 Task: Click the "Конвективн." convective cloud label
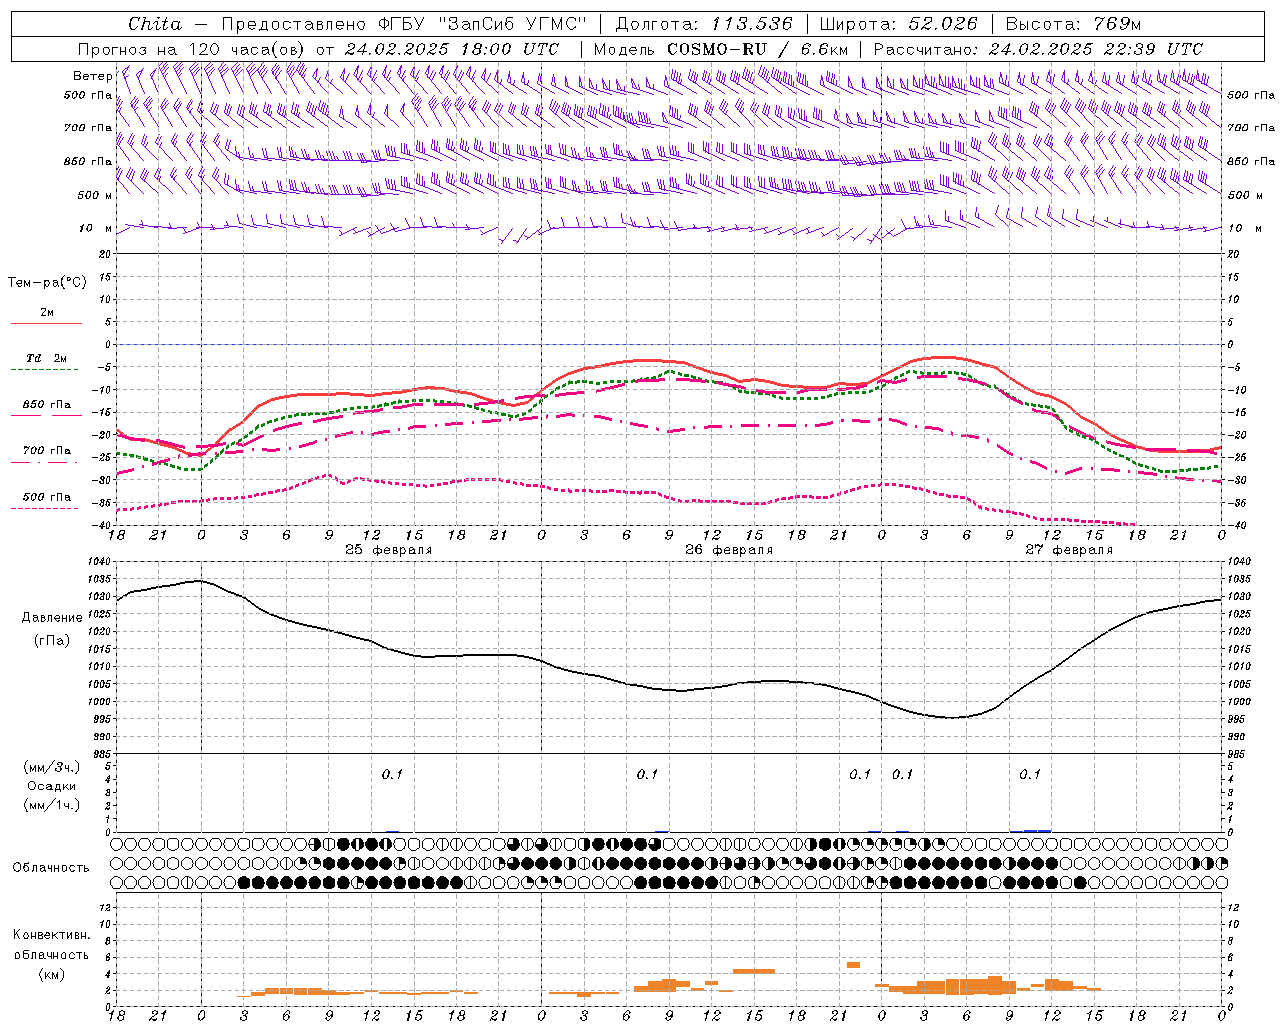tap(51, 935)
